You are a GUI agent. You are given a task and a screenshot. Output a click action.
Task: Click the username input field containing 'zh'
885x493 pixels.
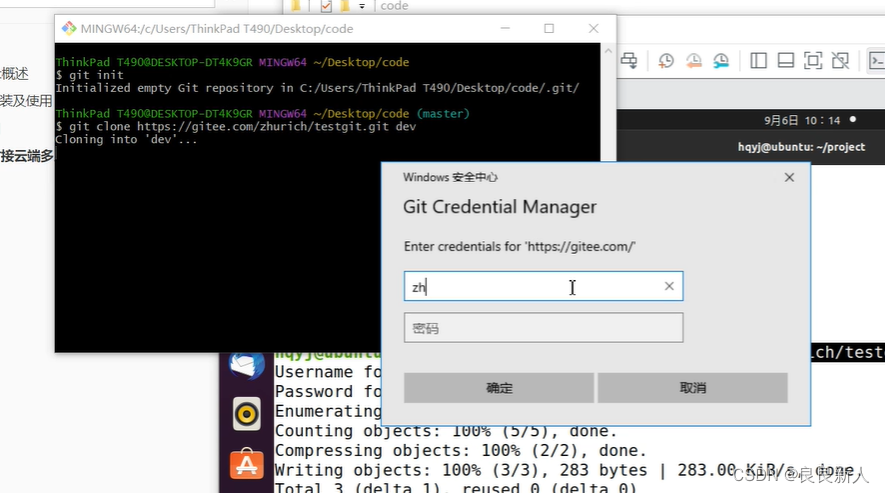(x=543, y=286)
